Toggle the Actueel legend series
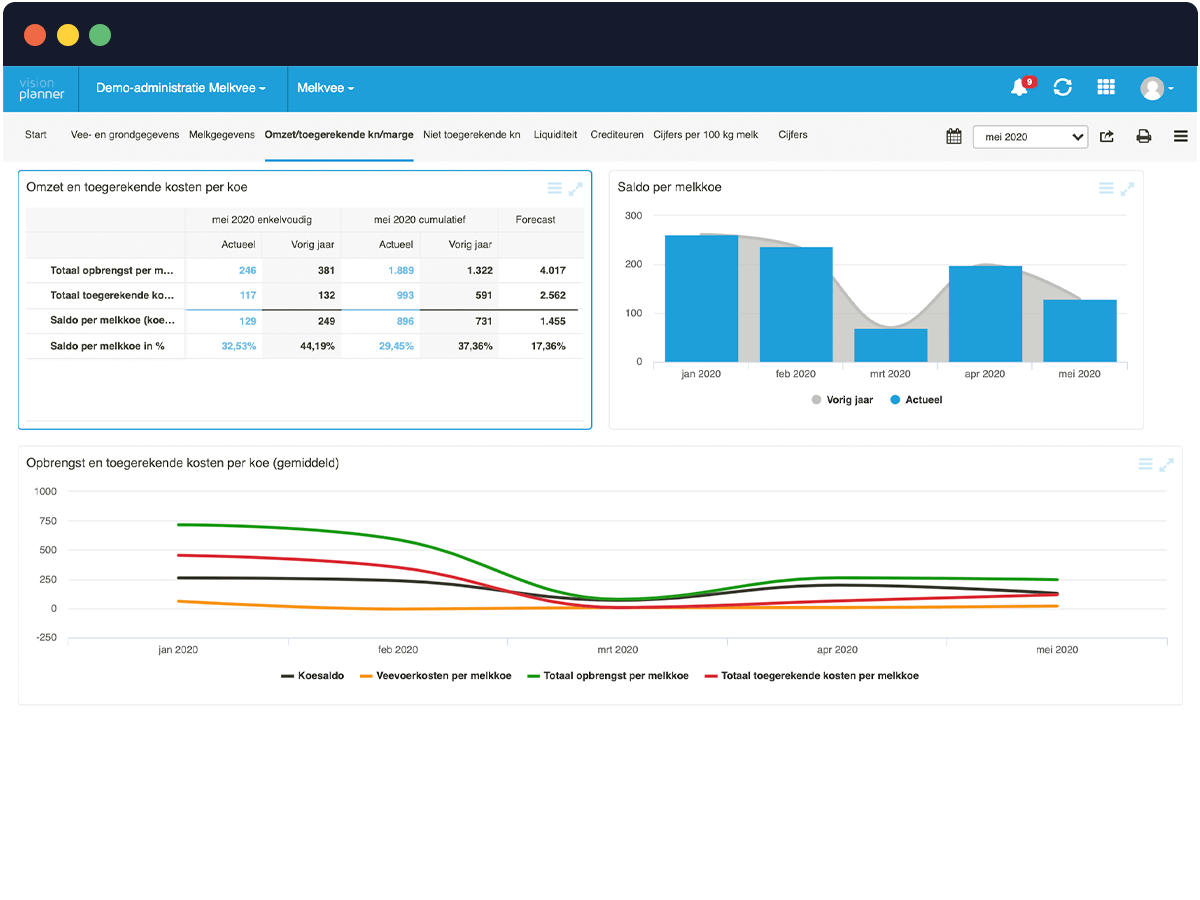This screenshot has width=1200, height=900. coord(916,400)
